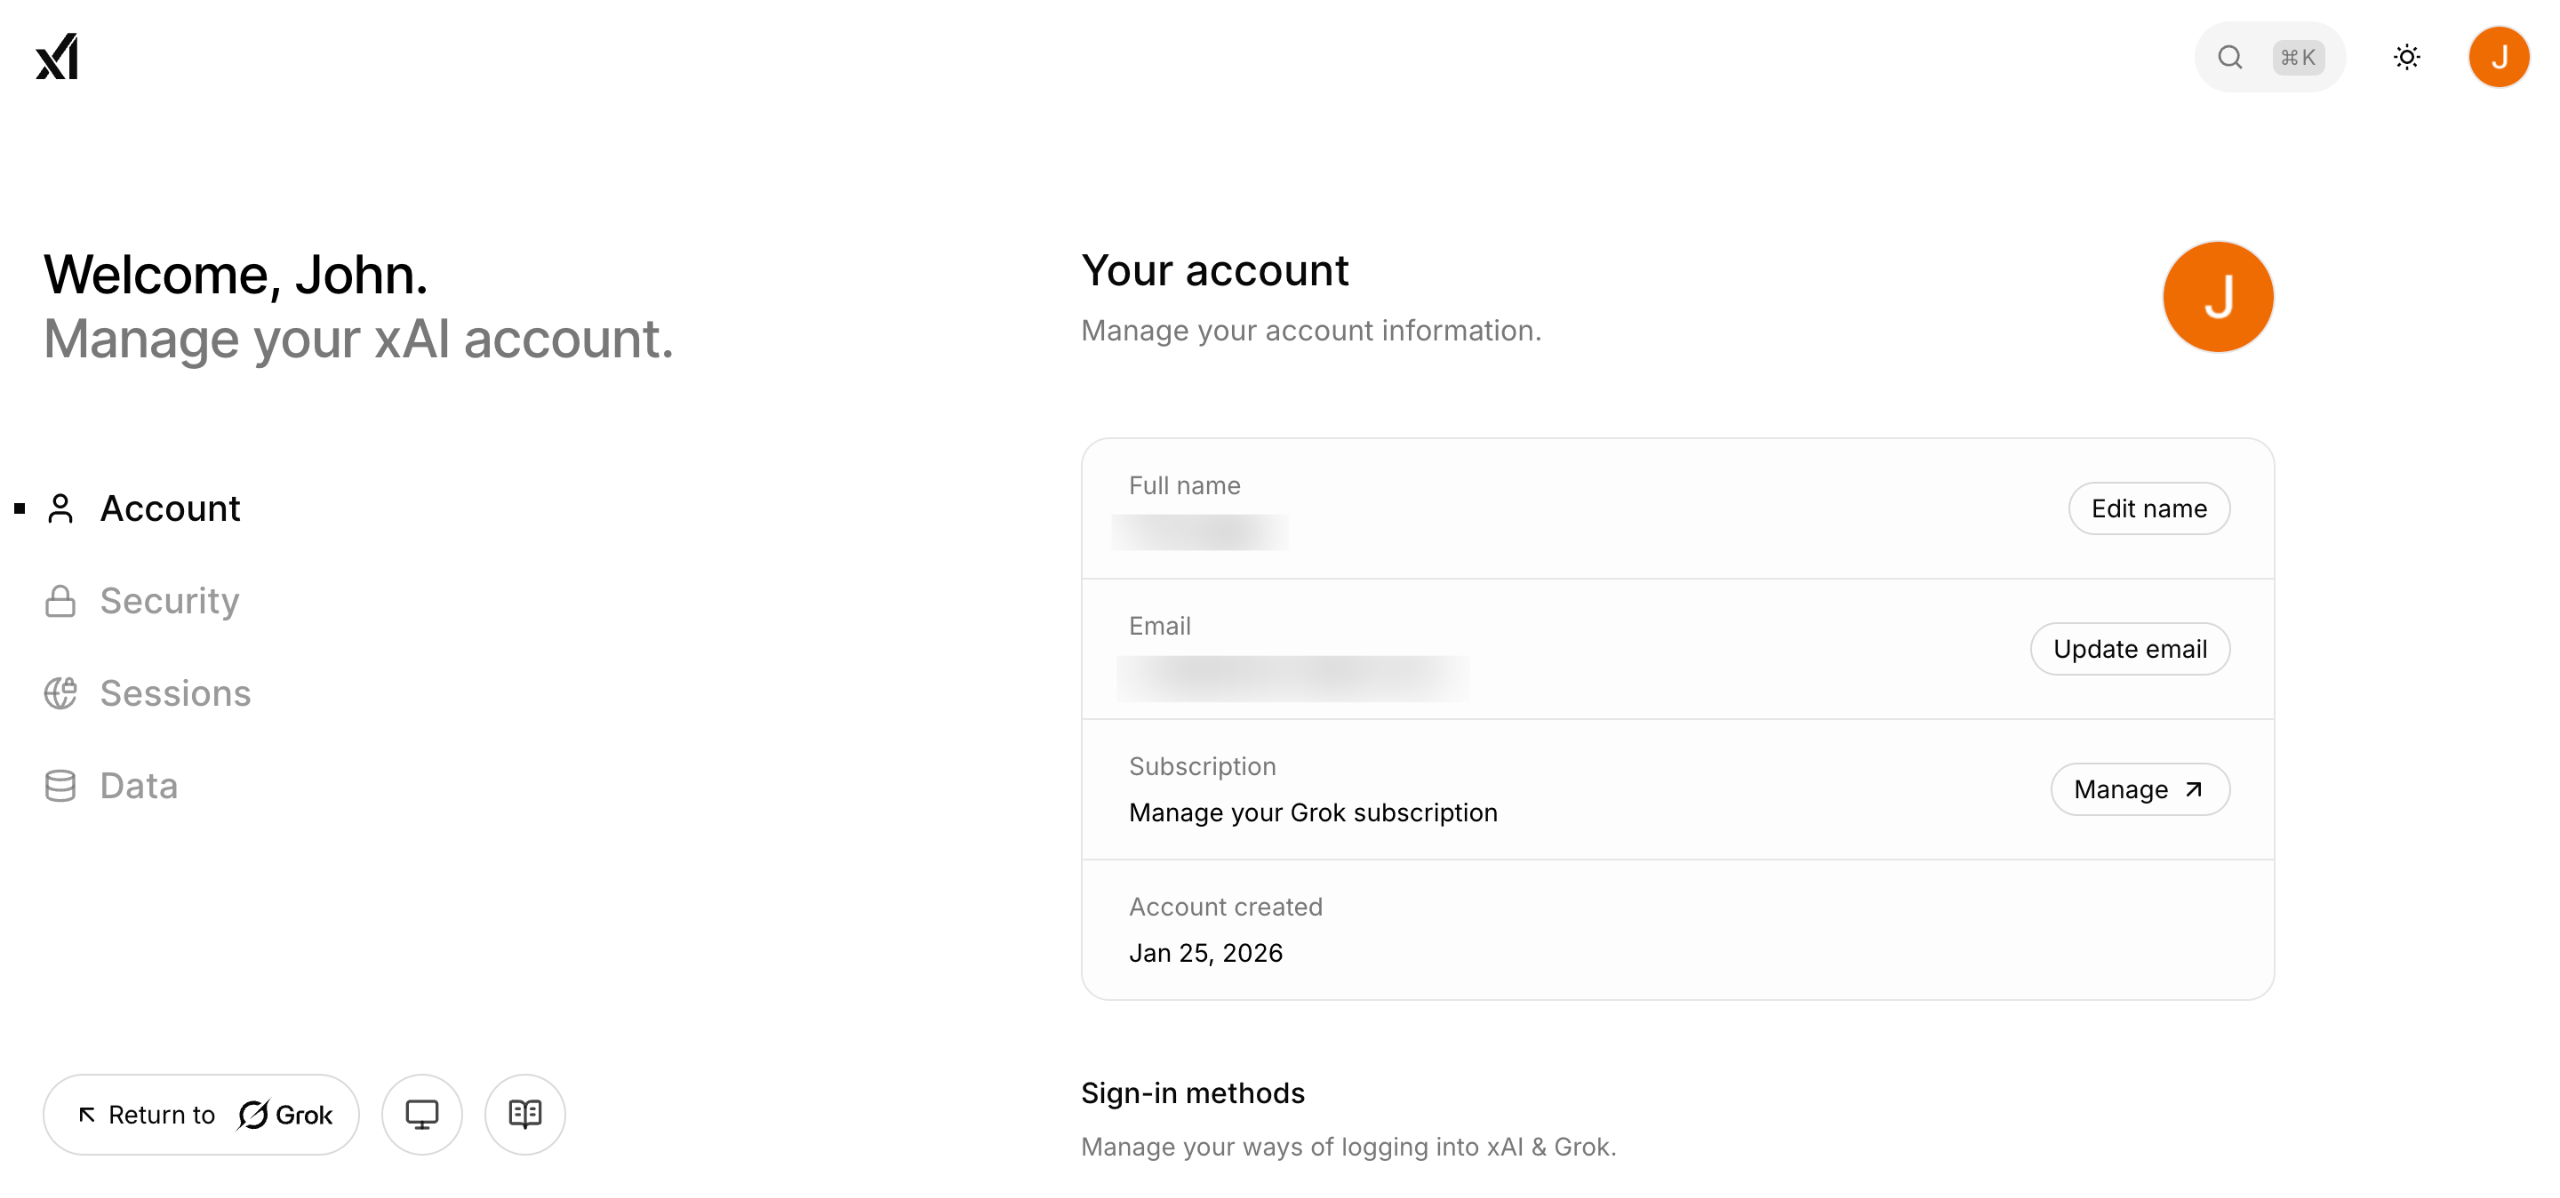Click the monitor icon button
The width and height of the screenshot is (2560, 1198).
(421, 1114)
